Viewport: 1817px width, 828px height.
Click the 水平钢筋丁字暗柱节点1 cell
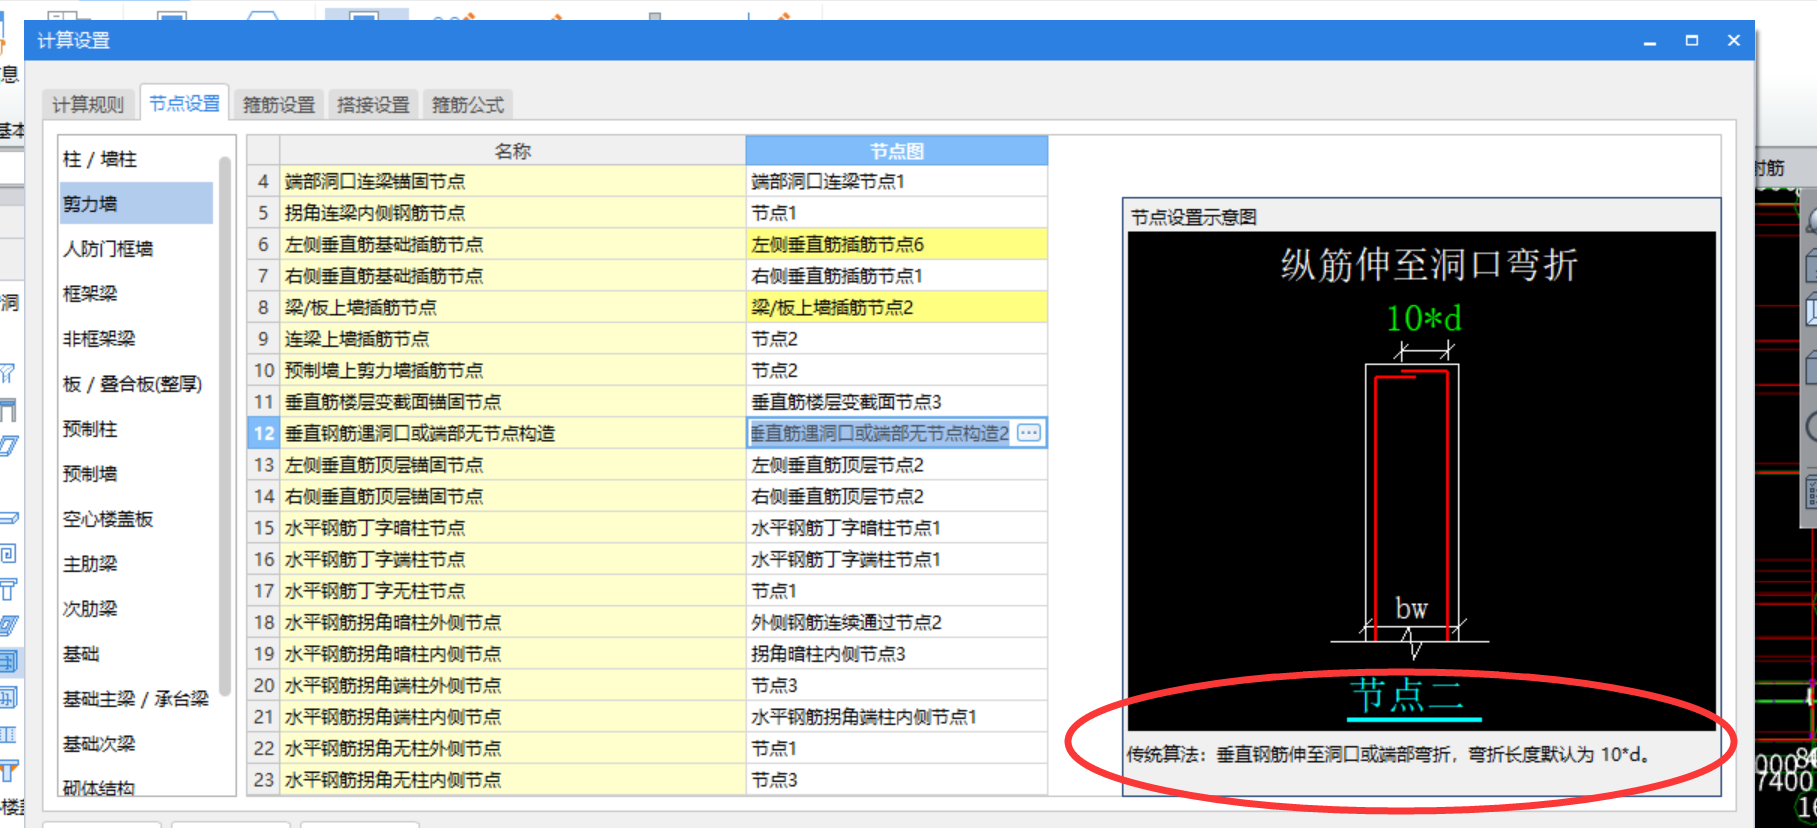click(896, 528)
